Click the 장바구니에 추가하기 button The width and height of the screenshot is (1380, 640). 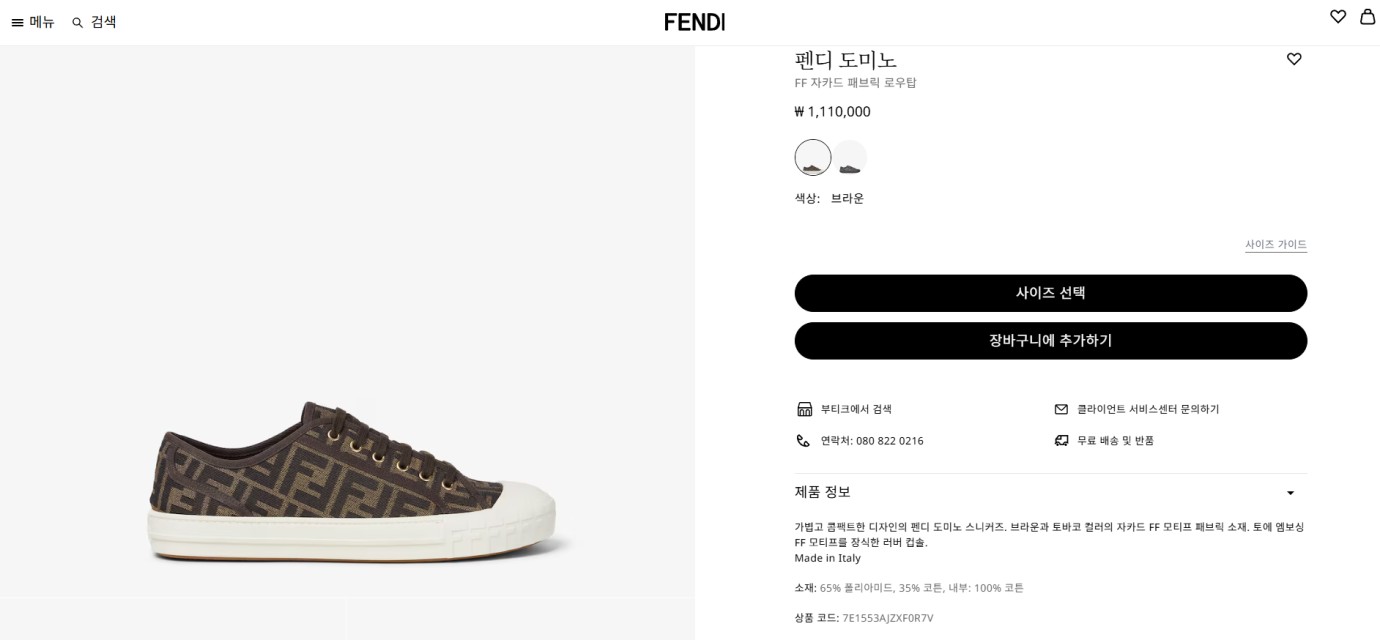(x=1050, y=341)
